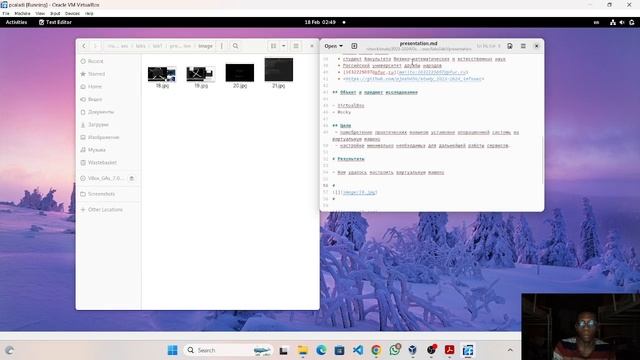
Task: Click the Windows taskbar Search box
Action: pos(228,350)
